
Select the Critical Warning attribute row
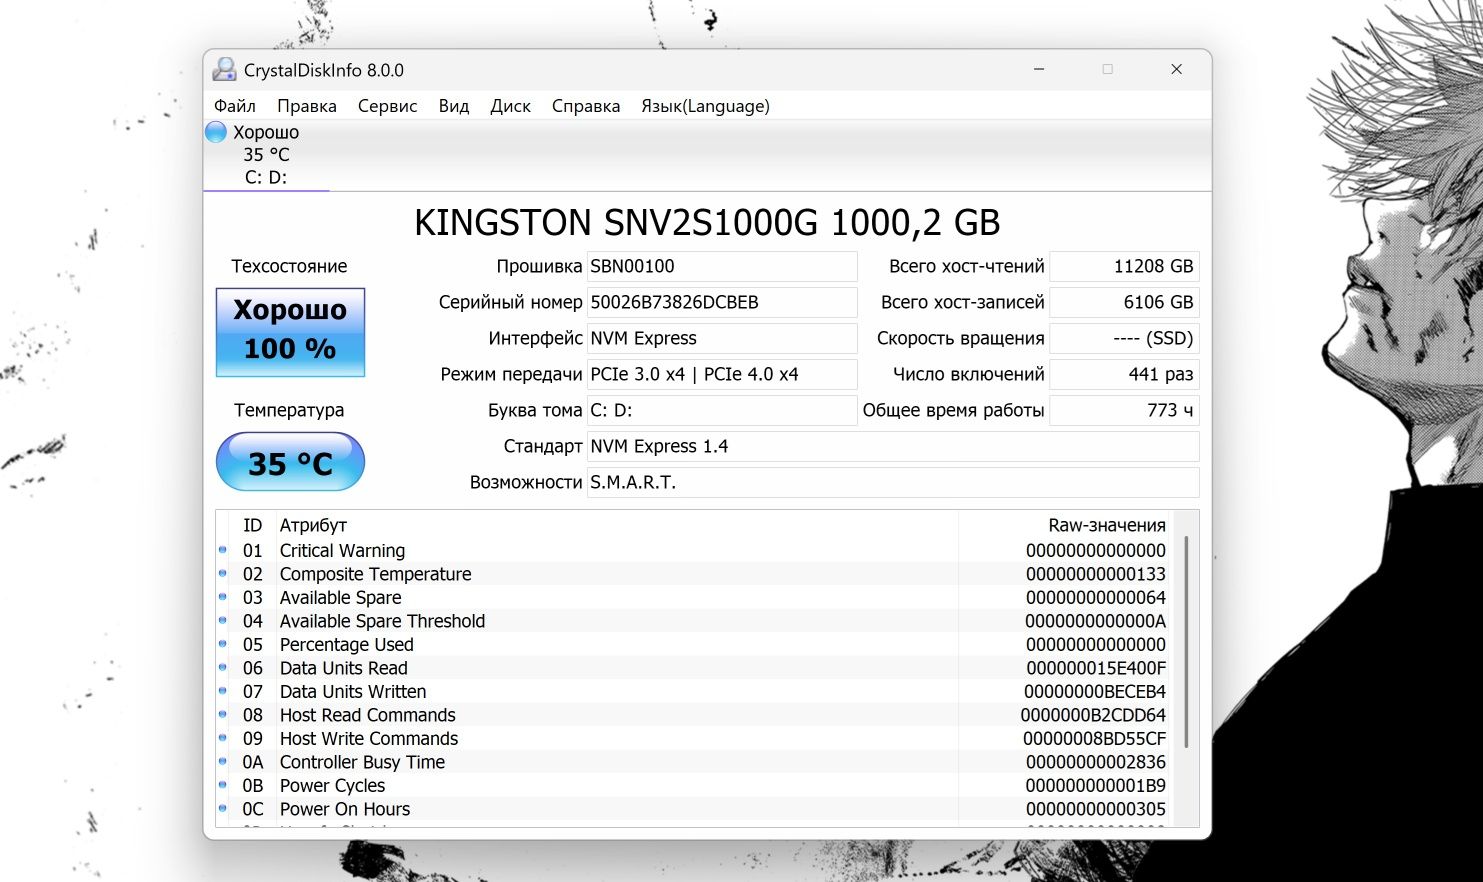pyautogui.click(x=694, y=550)
